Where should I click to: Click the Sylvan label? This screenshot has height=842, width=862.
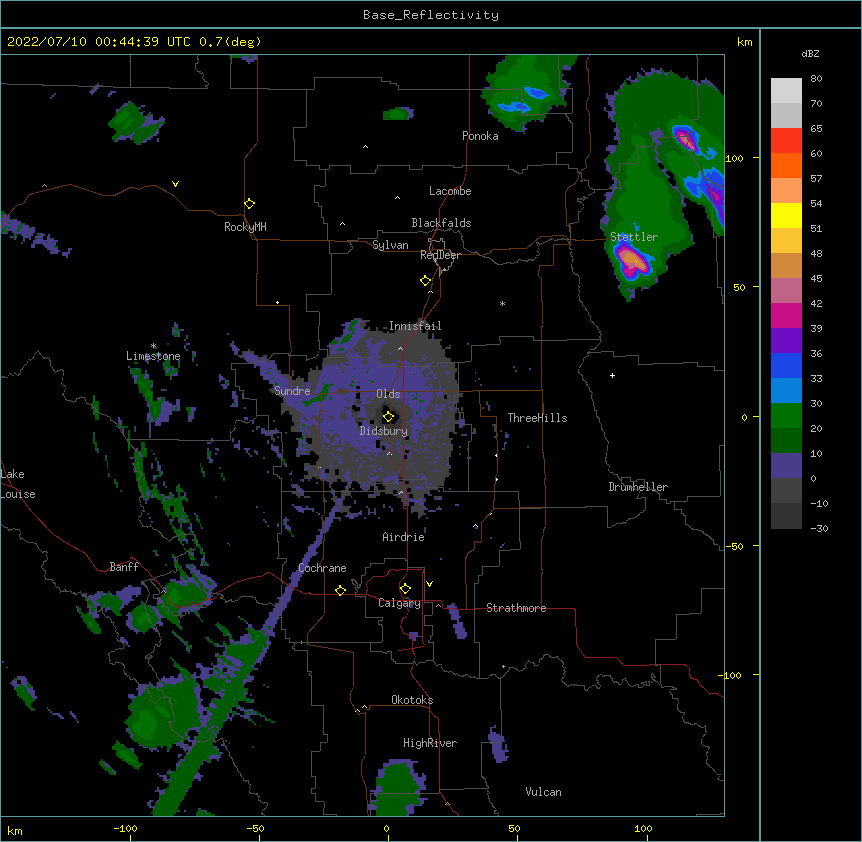390,245
